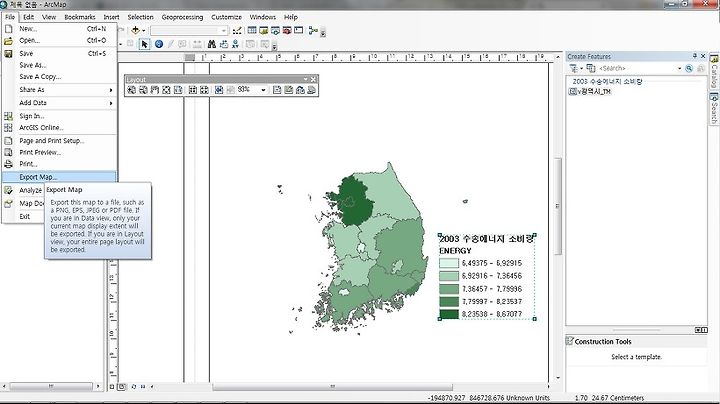Click Exit in the File menu
The image size is (720, 404).
coord(25,216)
